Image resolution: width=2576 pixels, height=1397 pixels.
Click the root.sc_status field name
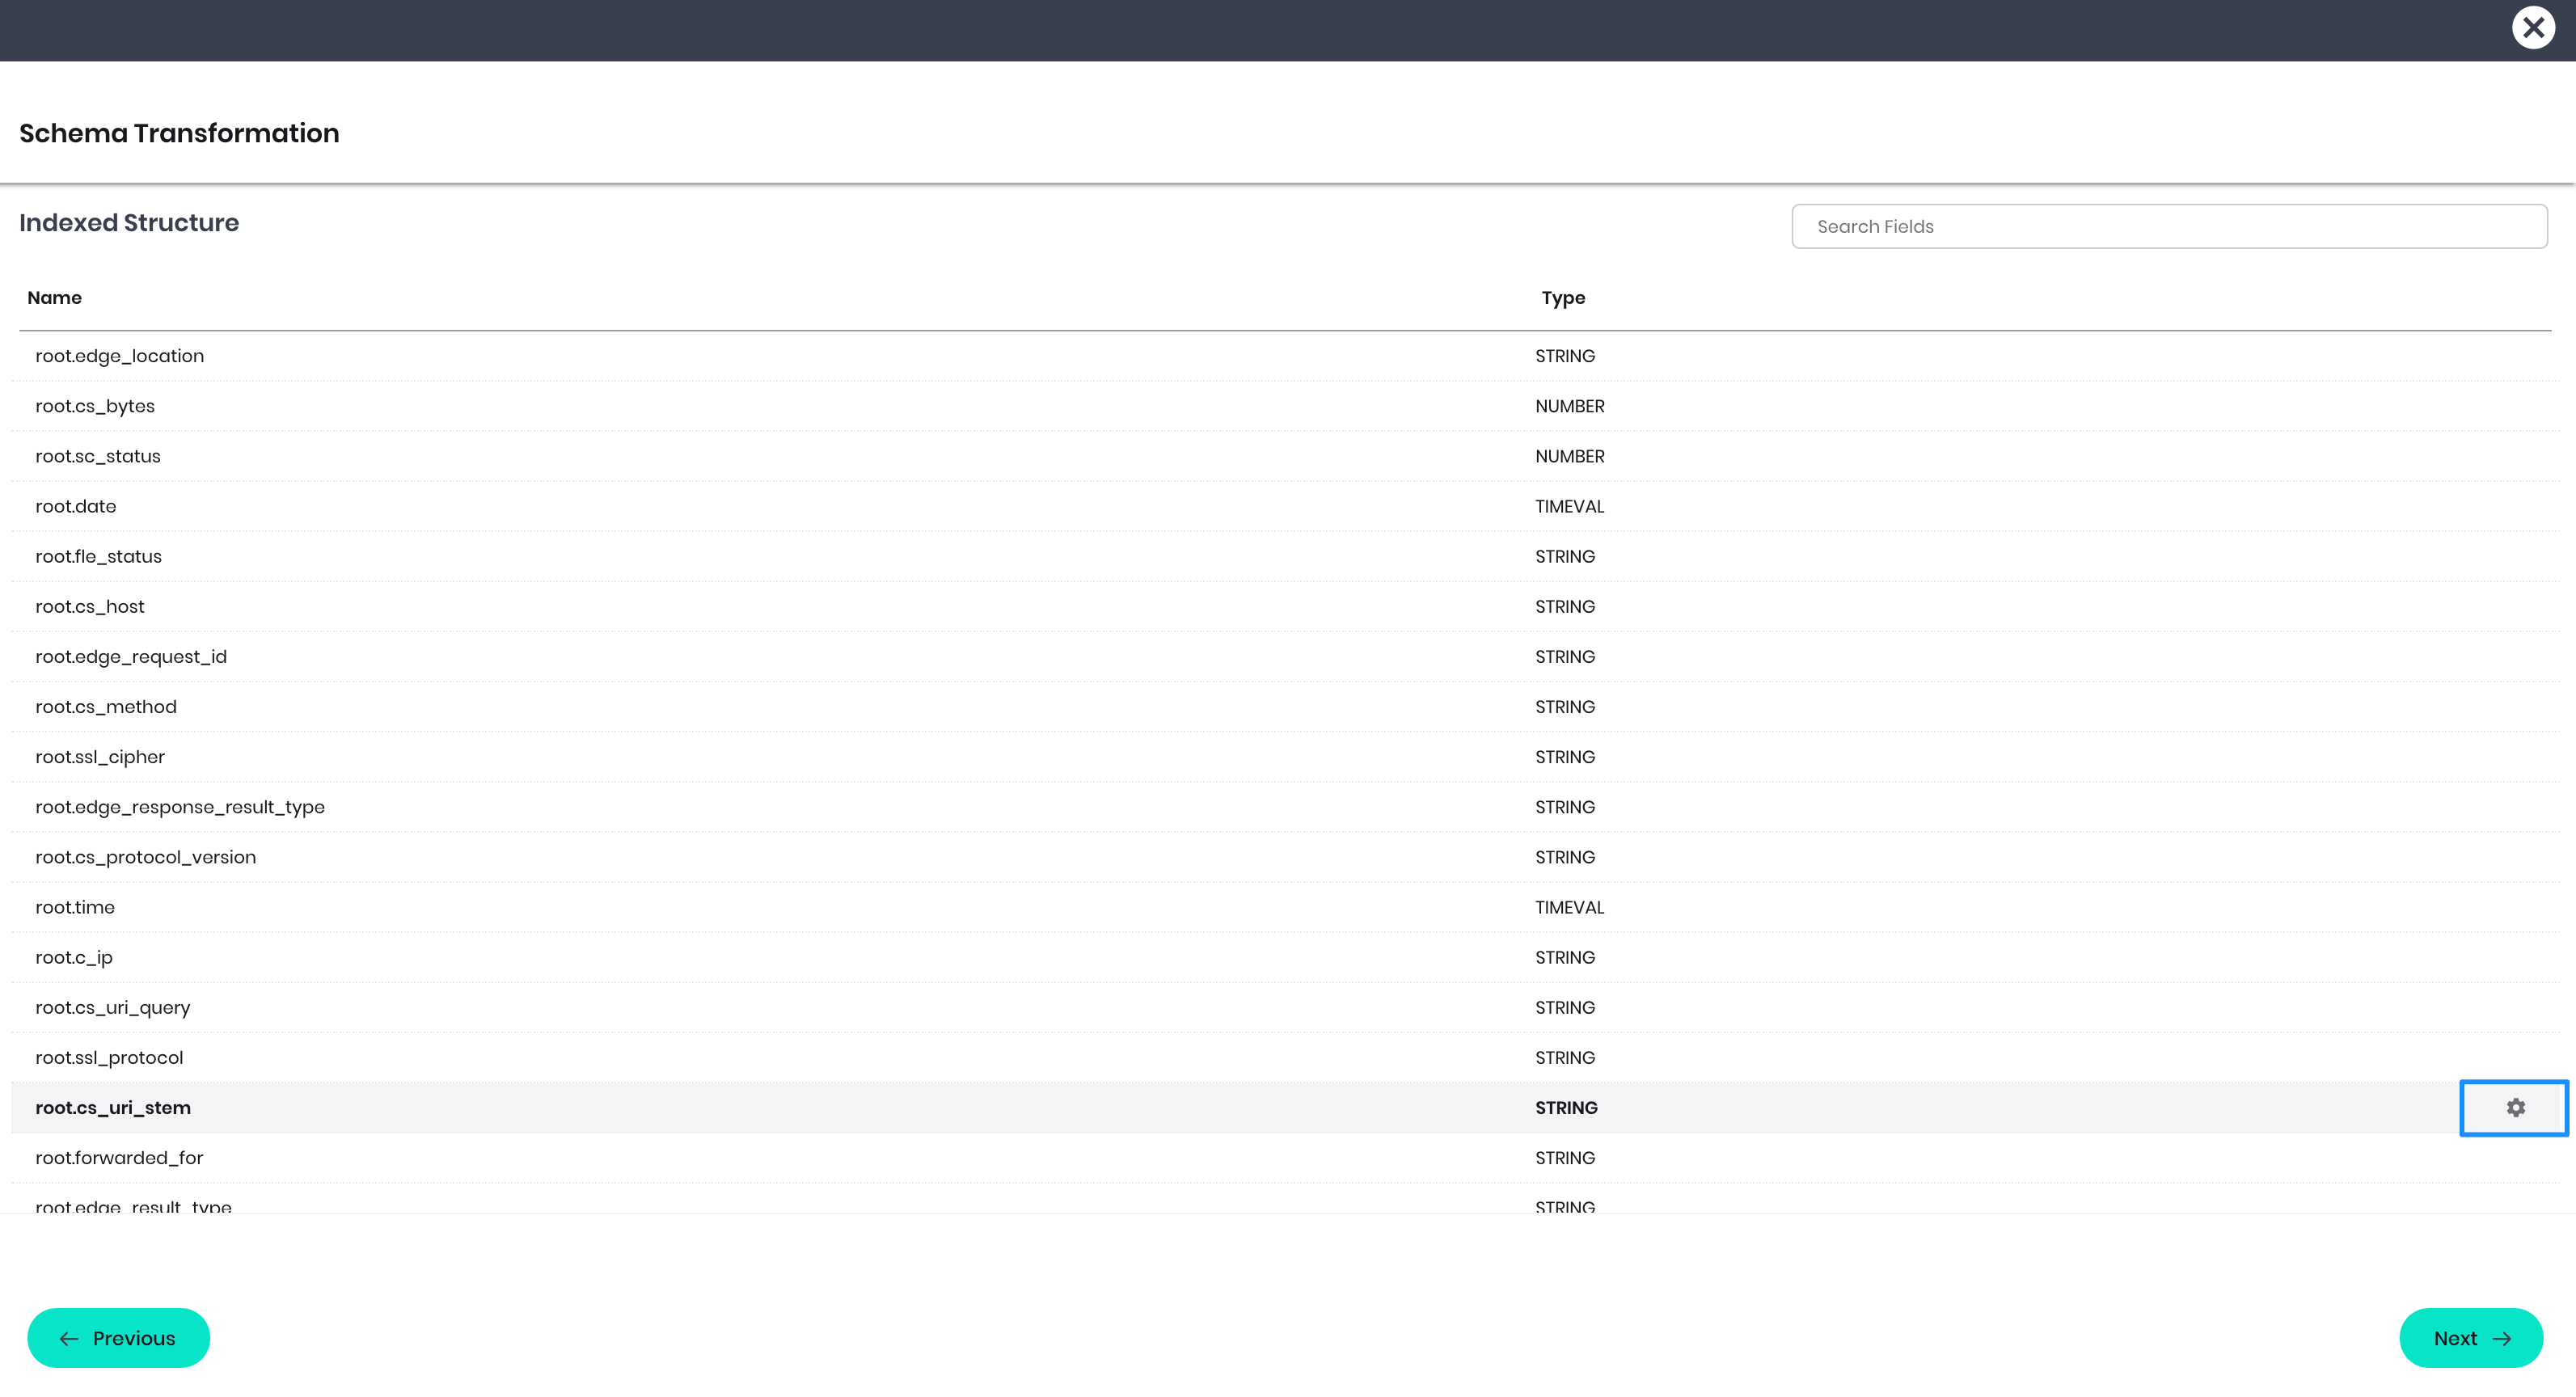click(98, 456)
